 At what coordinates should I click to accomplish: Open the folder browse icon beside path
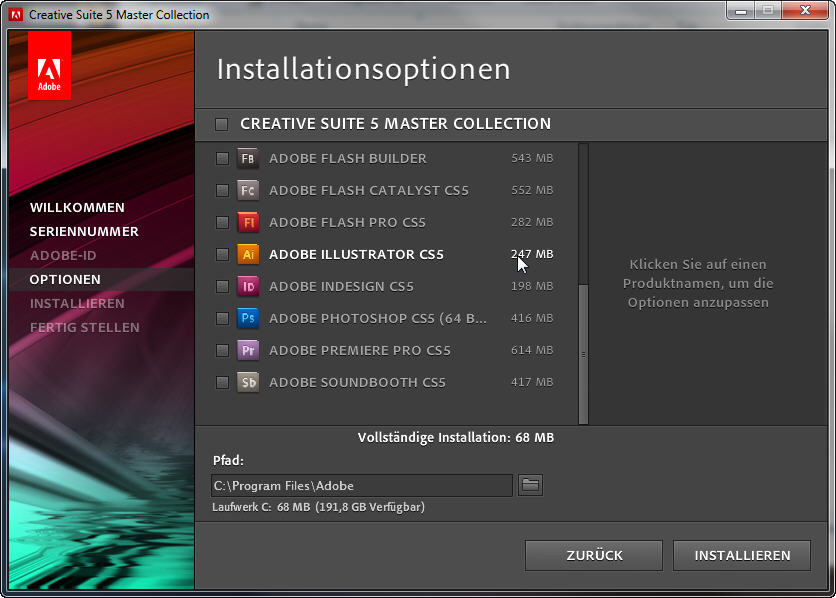click(530, 485)
